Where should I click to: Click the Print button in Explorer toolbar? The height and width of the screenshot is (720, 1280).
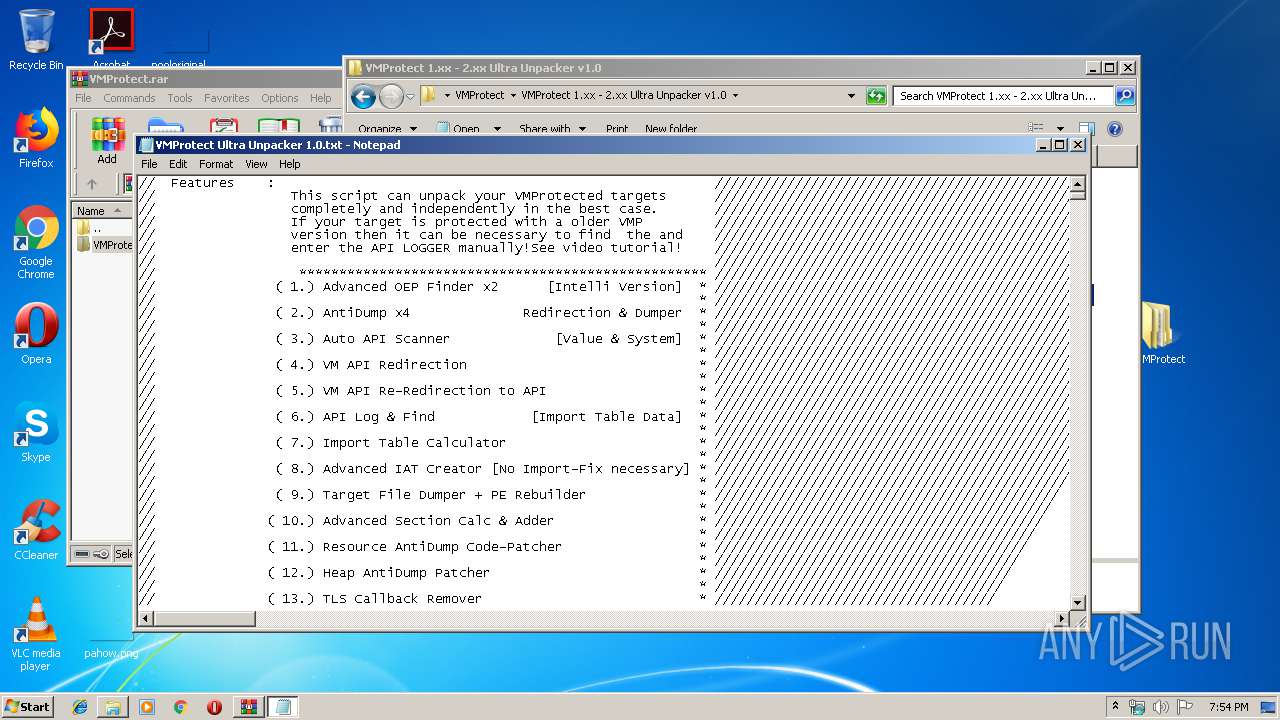point(617,129)
